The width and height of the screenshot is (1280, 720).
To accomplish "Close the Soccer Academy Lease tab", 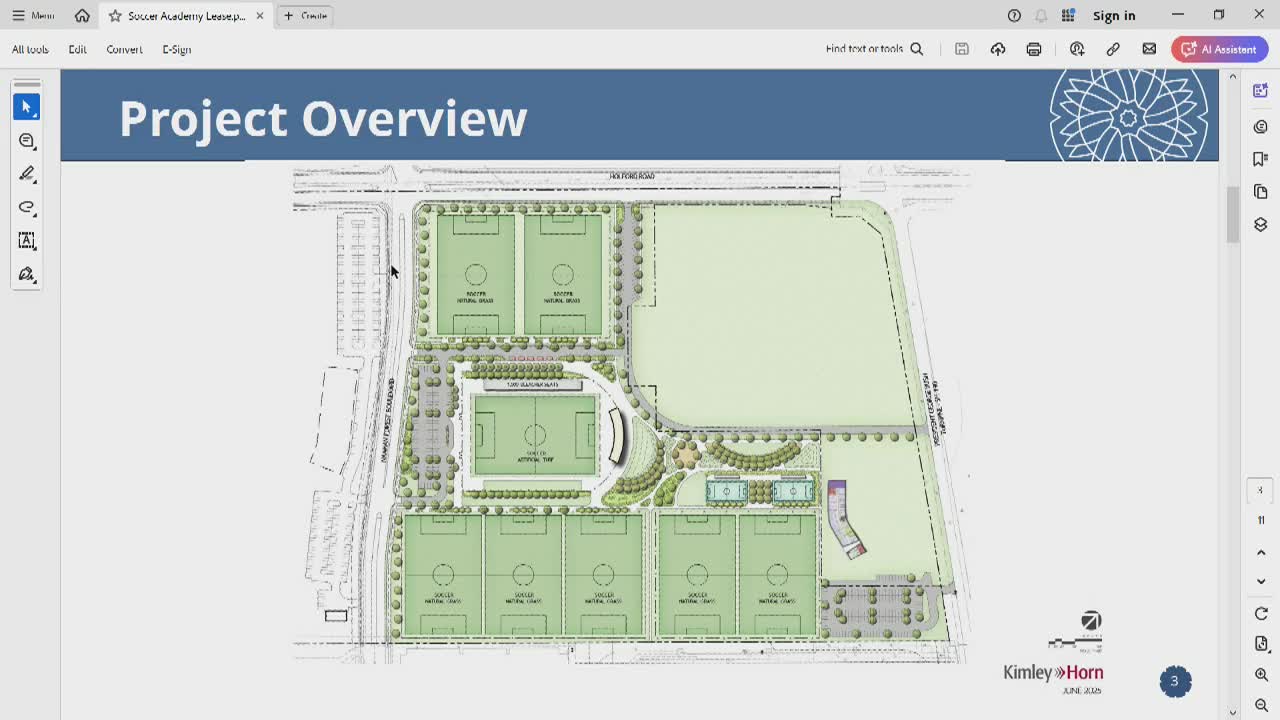I will (260, 16).
